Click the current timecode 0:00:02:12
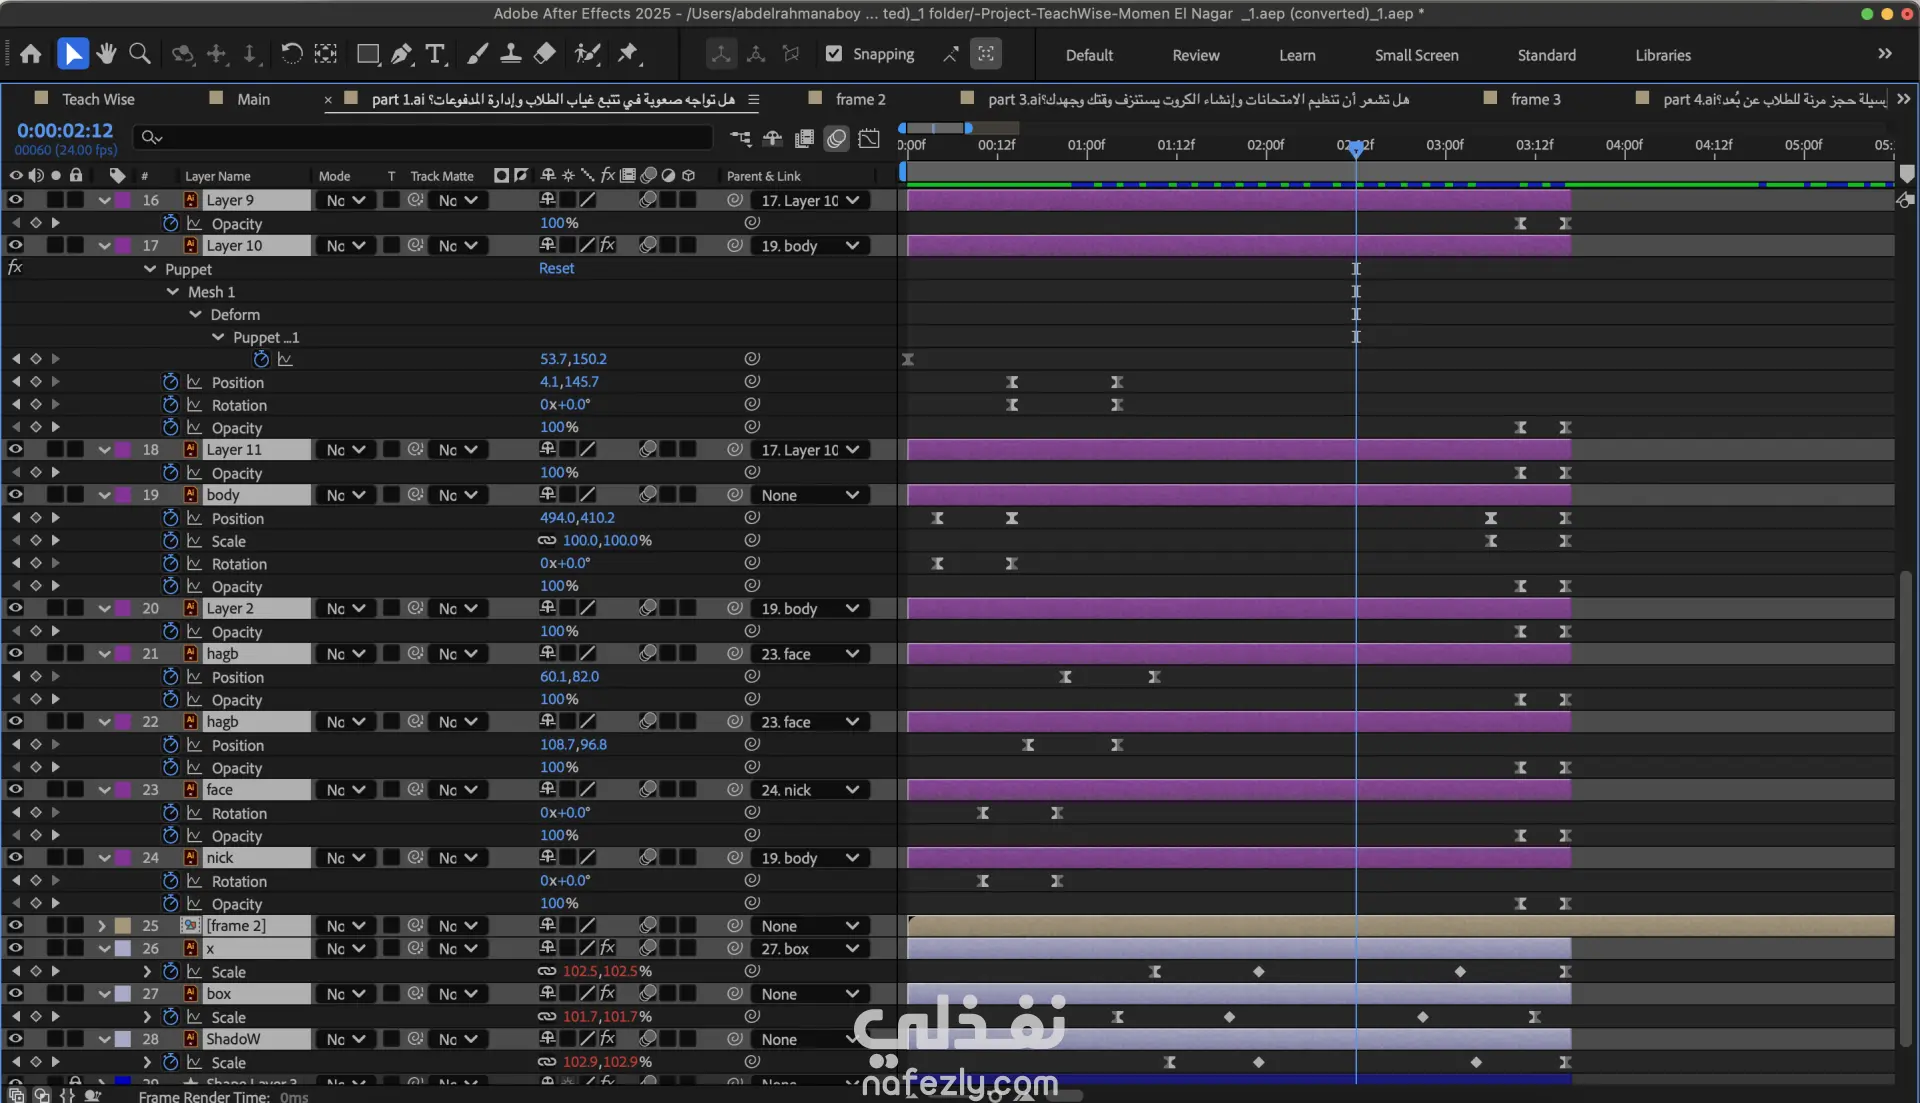This screenshot has width=1920, height=1103. 65,130
